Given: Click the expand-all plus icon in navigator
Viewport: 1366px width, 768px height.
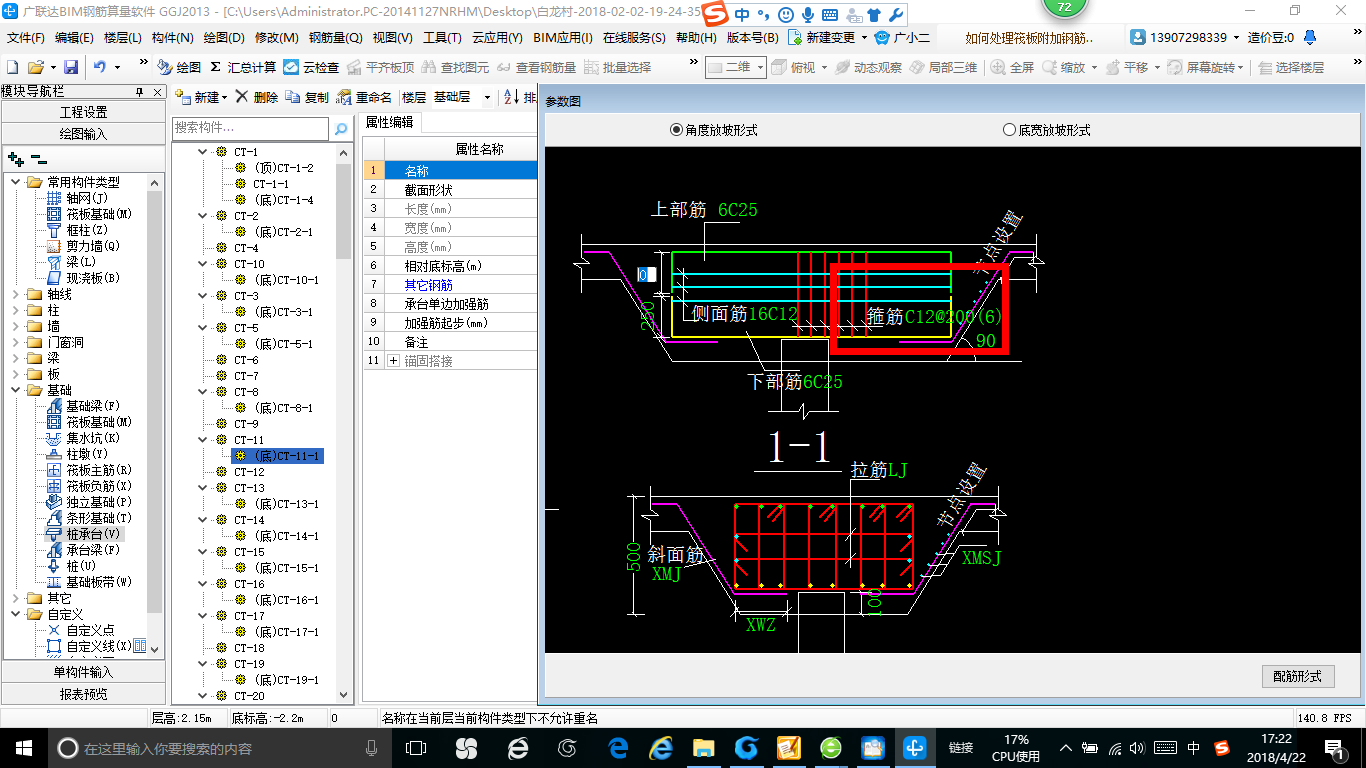Looking at the screenshot, I should pyautogui.click(x=15, y=158).
